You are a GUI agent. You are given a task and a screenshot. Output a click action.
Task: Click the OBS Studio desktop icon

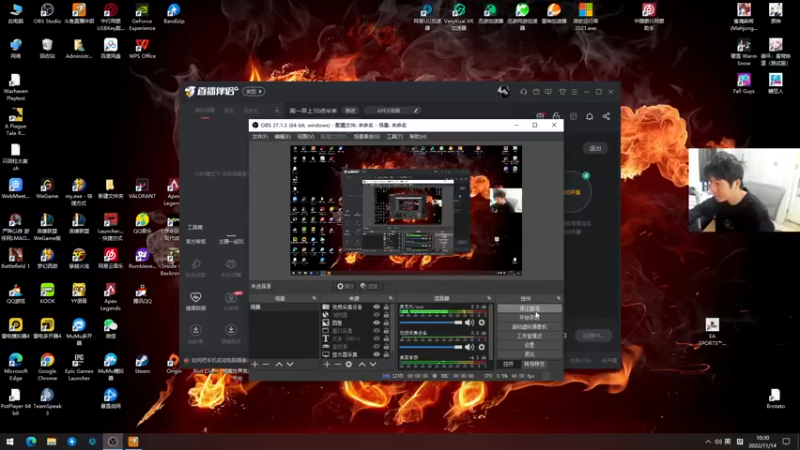(x=47, y=14)
